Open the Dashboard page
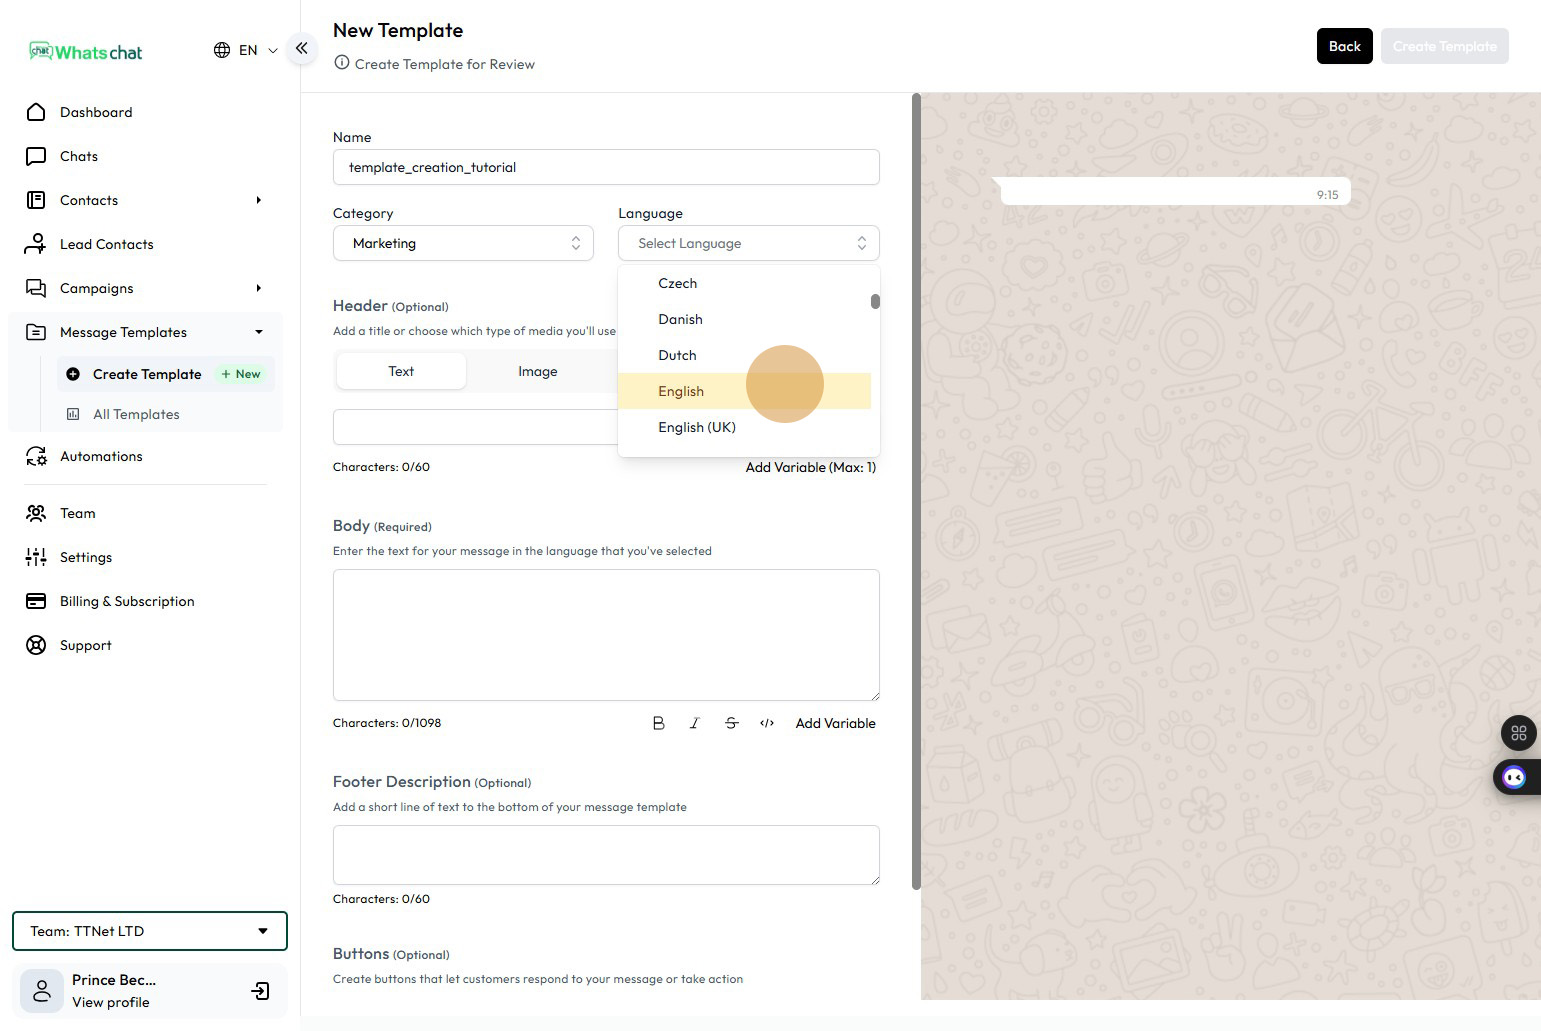Screen dimensions: 1541x1031 pos(96,112)
